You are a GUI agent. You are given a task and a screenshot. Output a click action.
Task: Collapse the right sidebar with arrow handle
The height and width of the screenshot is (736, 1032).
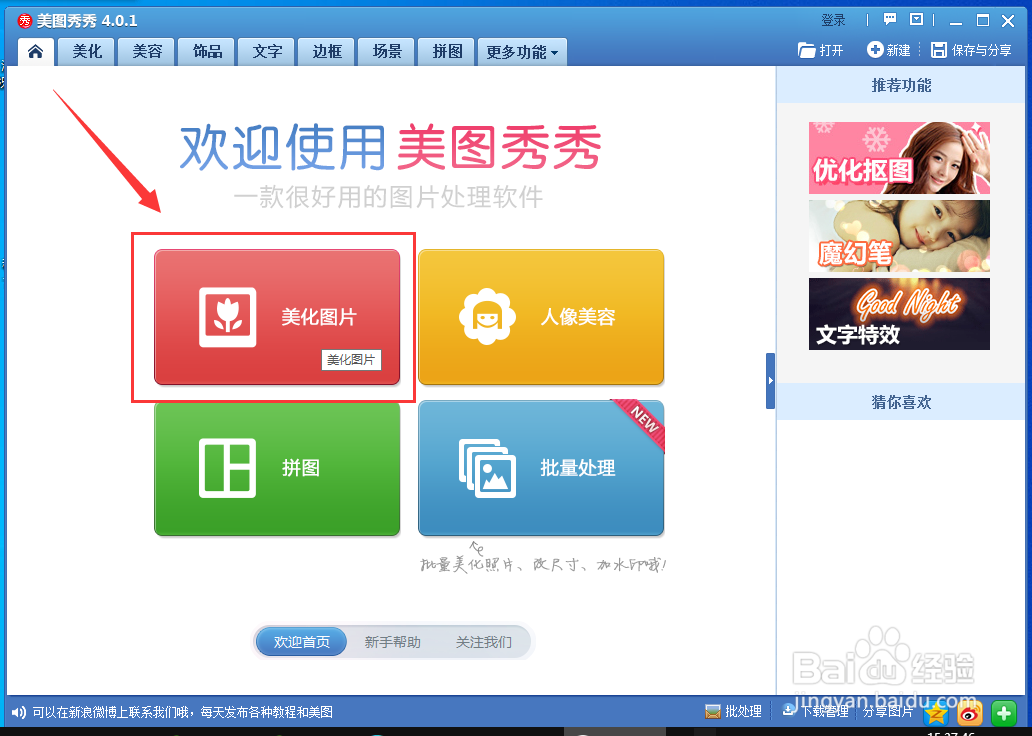click(x=770, y=381)
